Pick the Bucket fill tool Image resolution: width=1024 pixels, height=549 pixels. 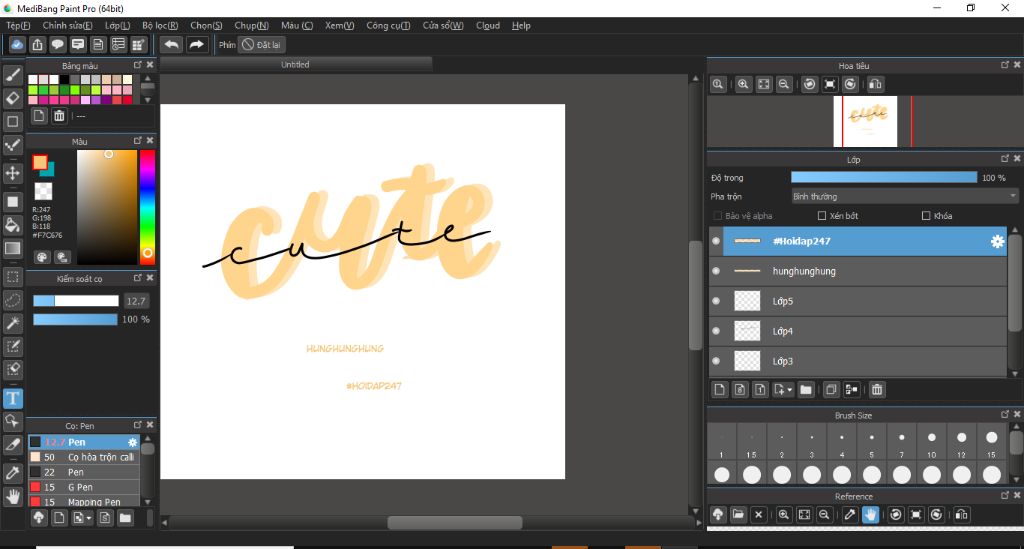point(13,223)
